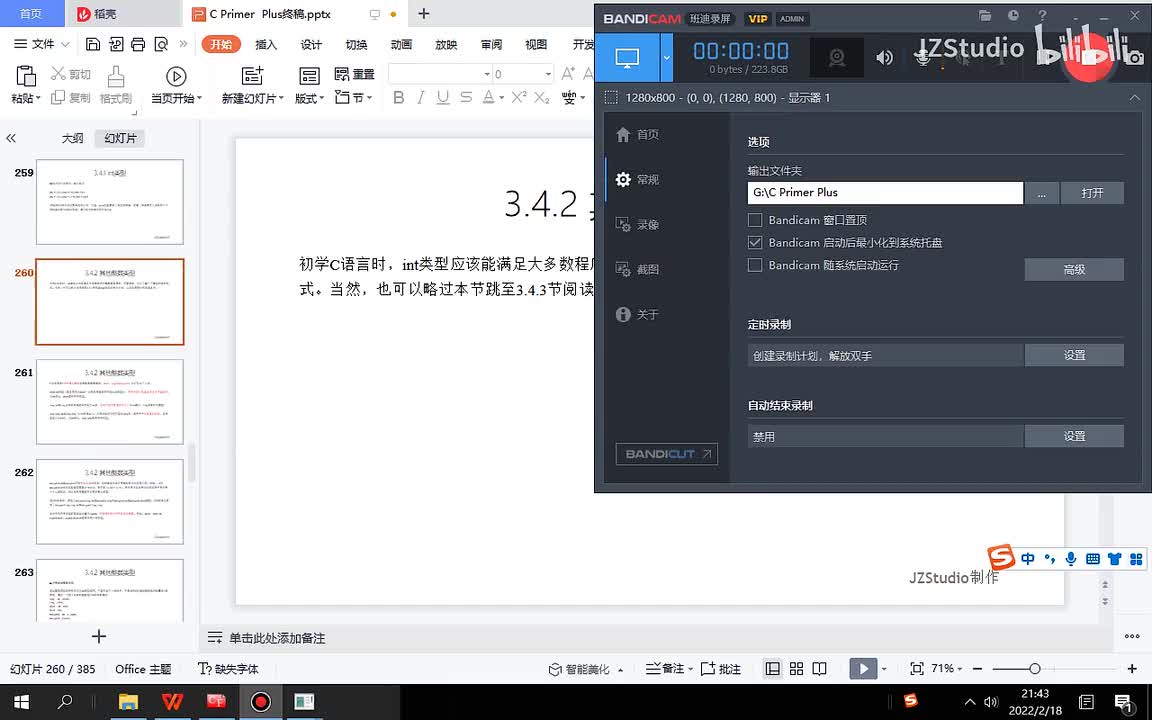Click the 打开 output folder button
The height and width of the screenshot is (720, 1152).
tap(1092, 192)
